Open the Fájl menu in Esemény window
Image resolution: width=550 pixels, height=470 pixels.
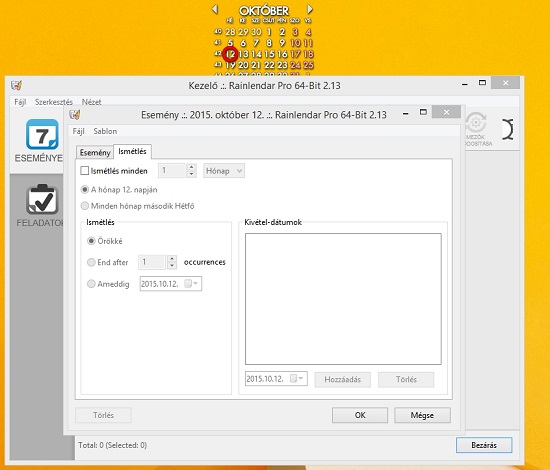(78, 131)
